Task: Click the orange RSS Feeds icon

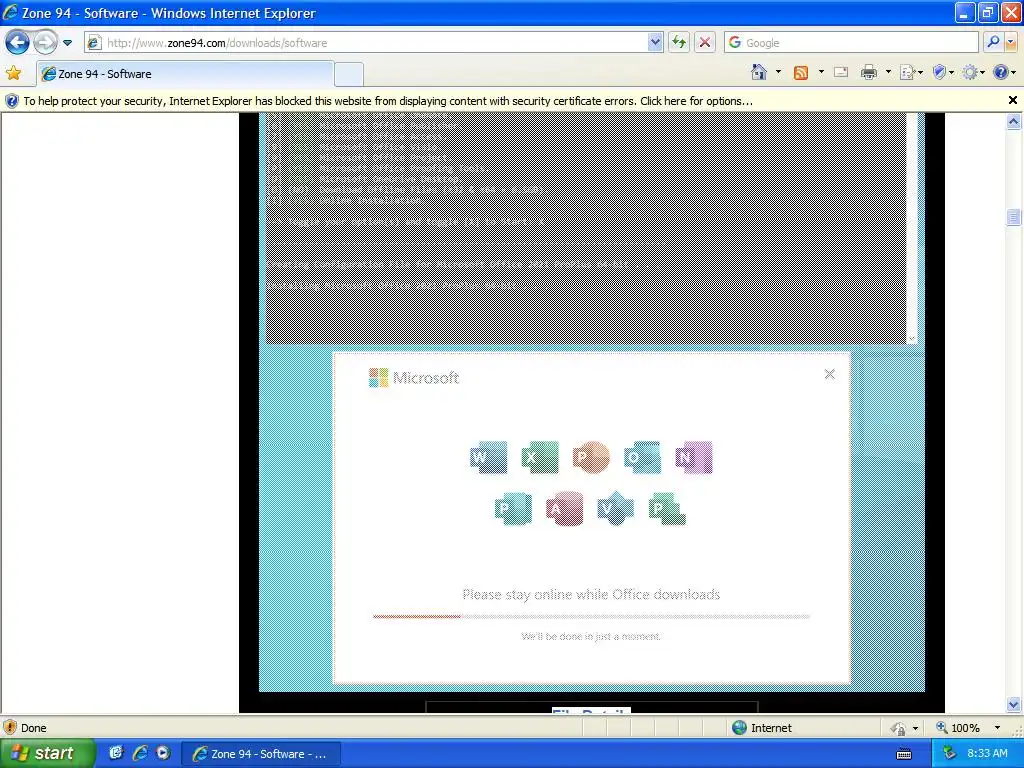Action: [801, 72]
